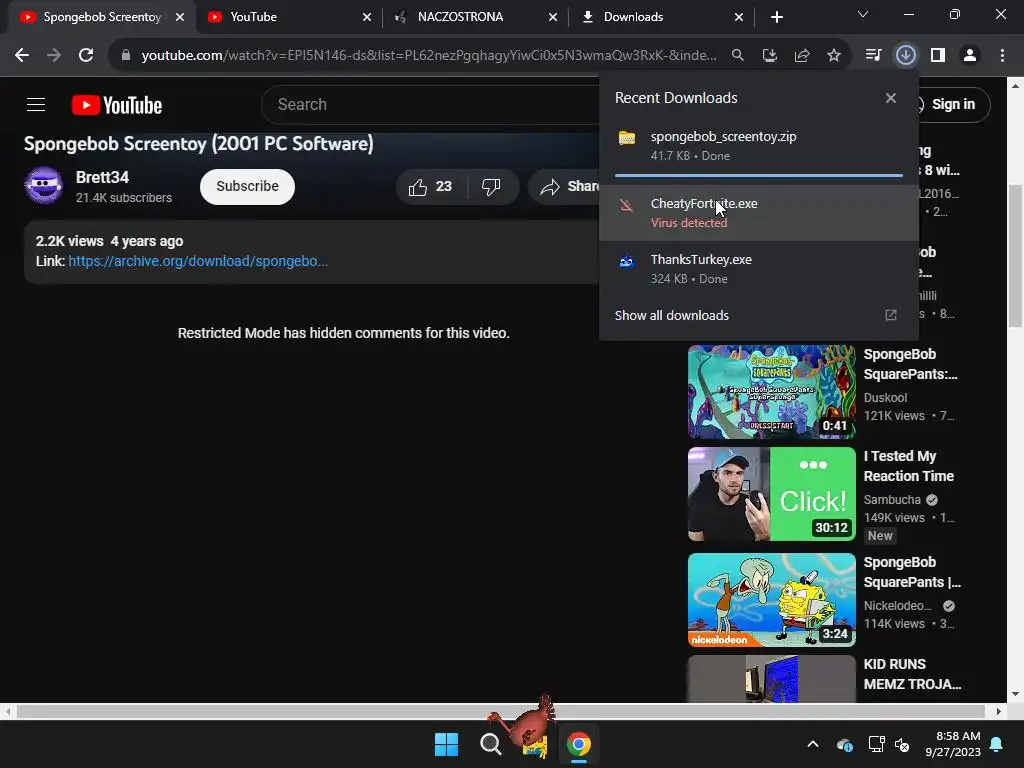Show hidden system tray icons

(812, 744)
